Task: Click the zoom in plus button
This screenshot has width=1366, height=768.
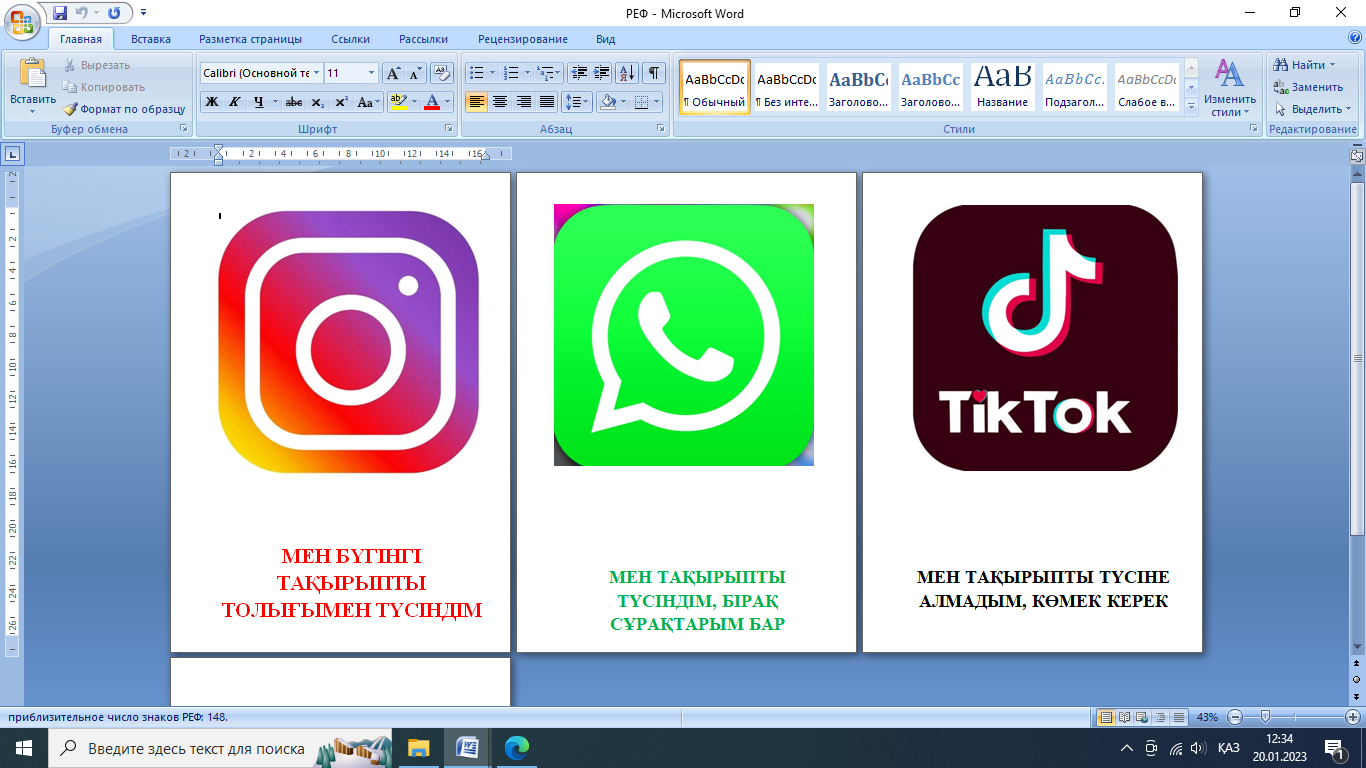Action: coord(1353,717)
